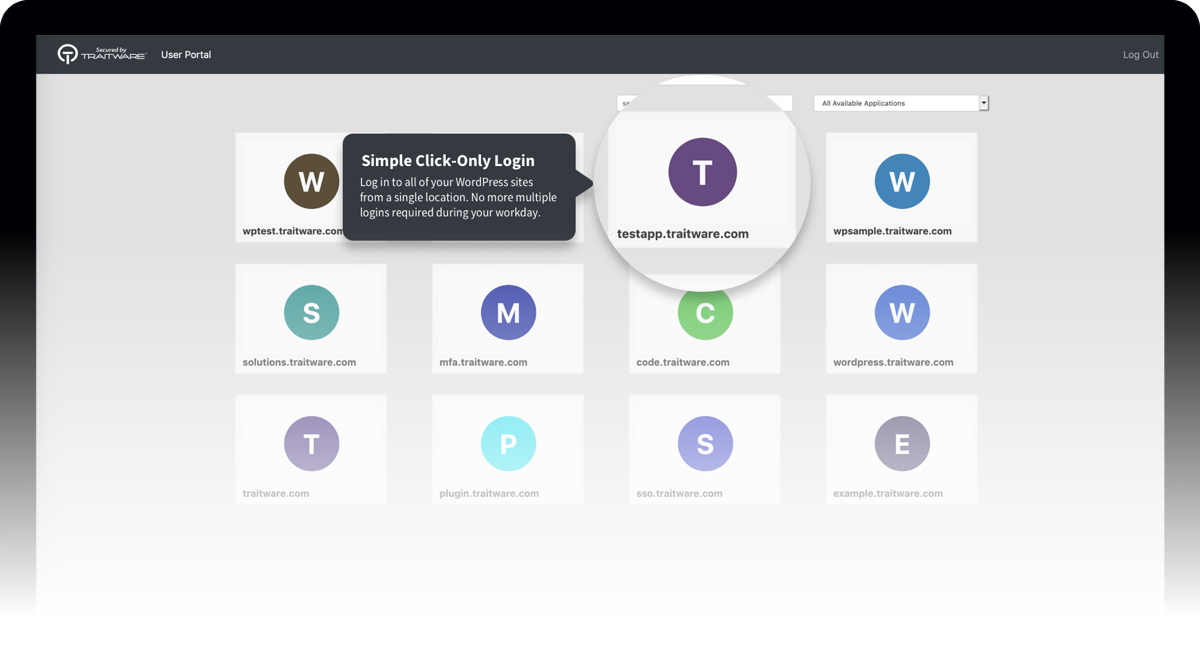Click the testapp.traitware.com label
The height and width of the screenshot is (648, 1200).
click(x=683, y=234)
